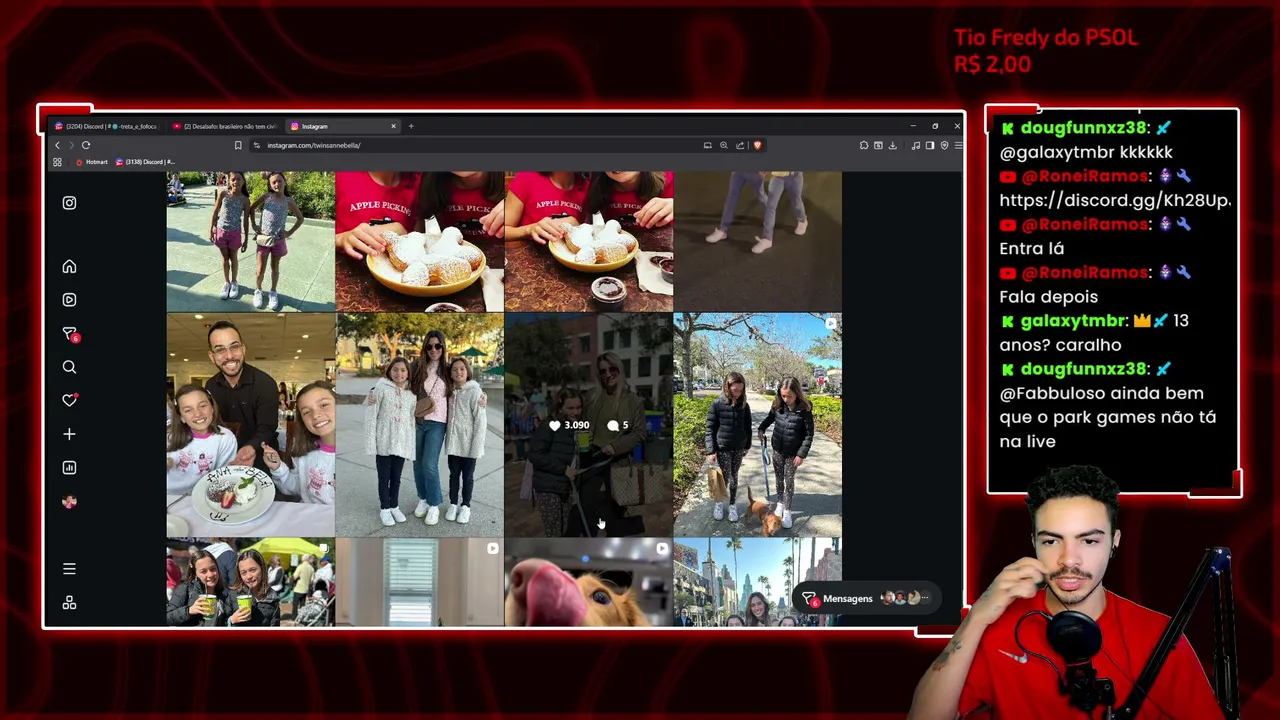The width and height of the screenshot is (1280, 720).
Task: Open the hamburger More menu in sidebar
Action: 69,568
